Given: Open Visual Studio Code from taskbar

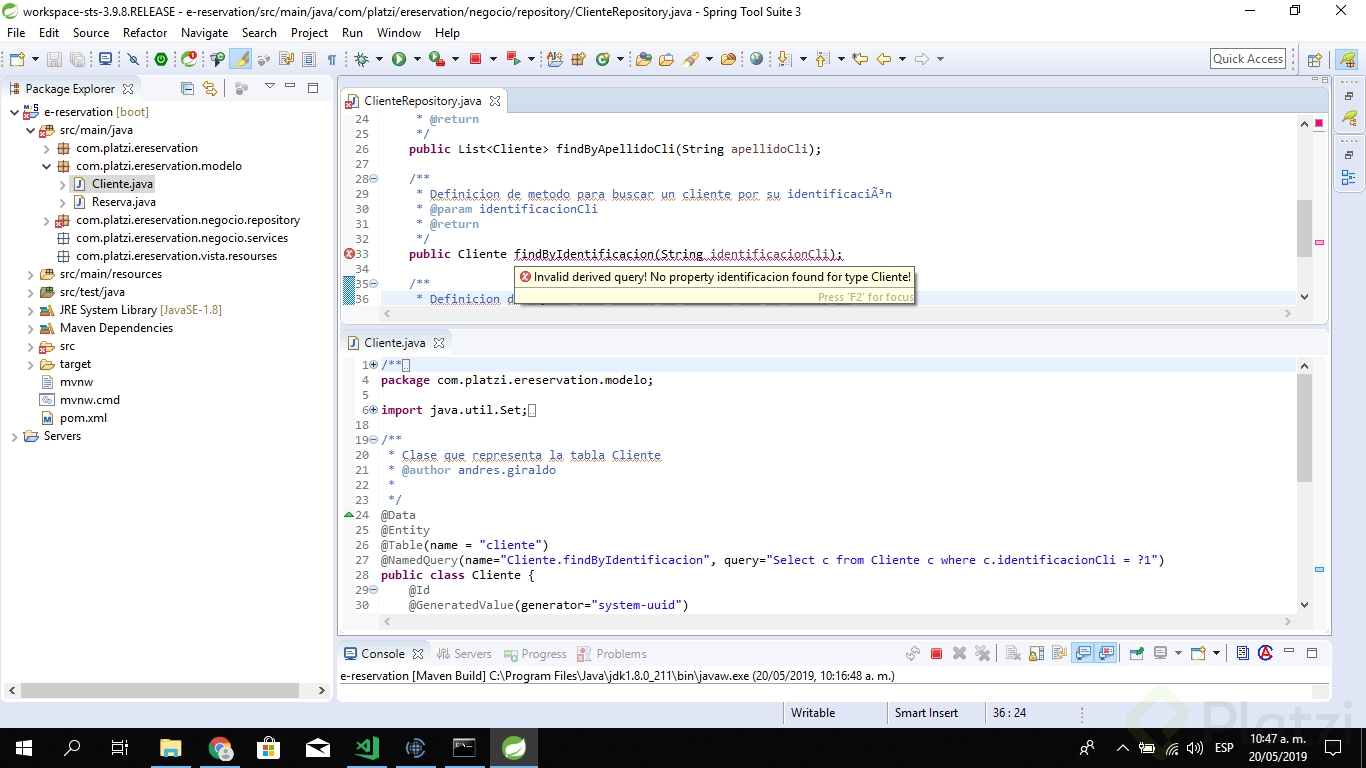Looking at the screenshot, I should coord(366,748).
